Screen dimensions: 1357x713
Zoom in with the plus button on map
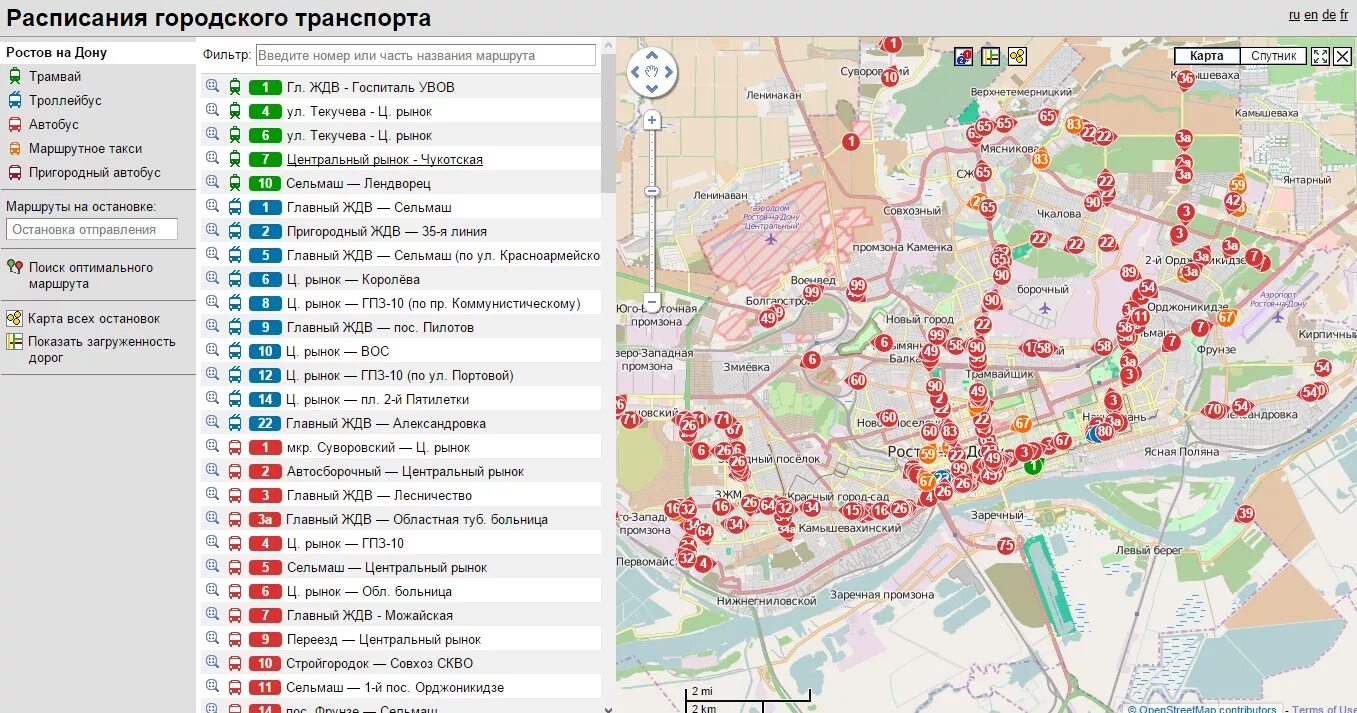(x=652, y=120)
